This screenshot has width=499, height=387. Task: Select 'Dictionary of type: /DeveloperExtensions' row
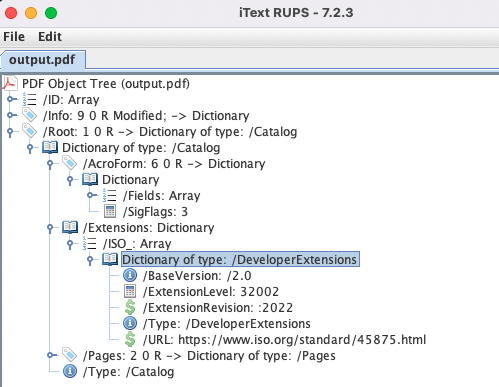click(240, 259)
